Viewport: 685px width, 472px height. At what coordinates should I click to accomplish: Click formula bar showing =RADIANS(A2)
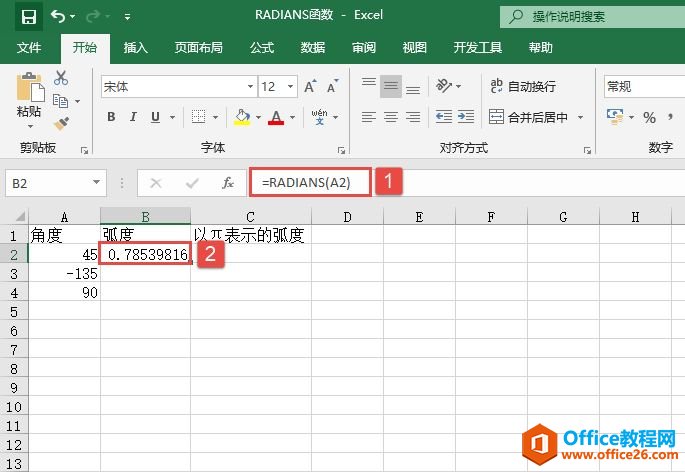[x=310, y=182]
